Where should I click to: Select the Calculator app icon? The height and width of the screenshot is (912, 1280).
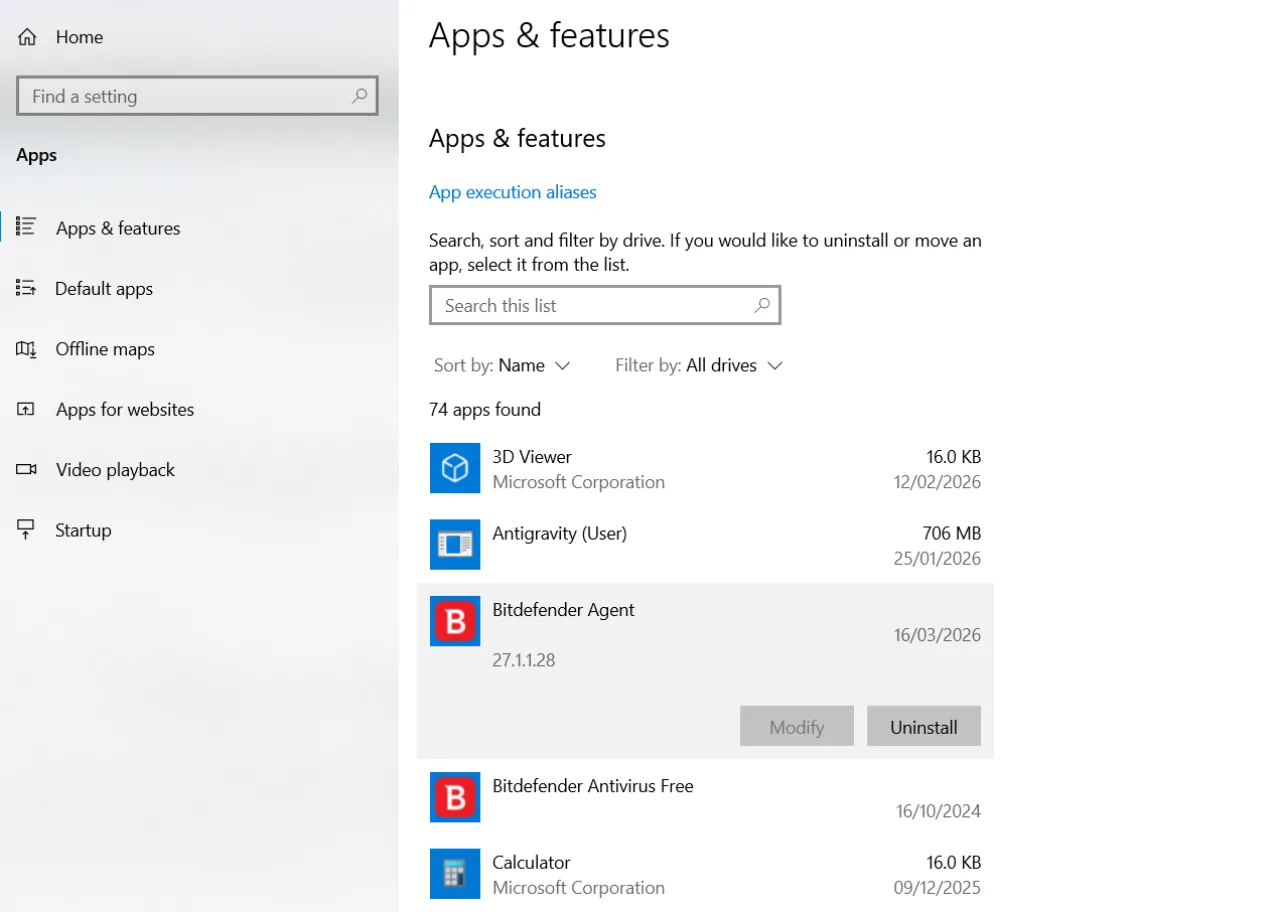[455, 874]
